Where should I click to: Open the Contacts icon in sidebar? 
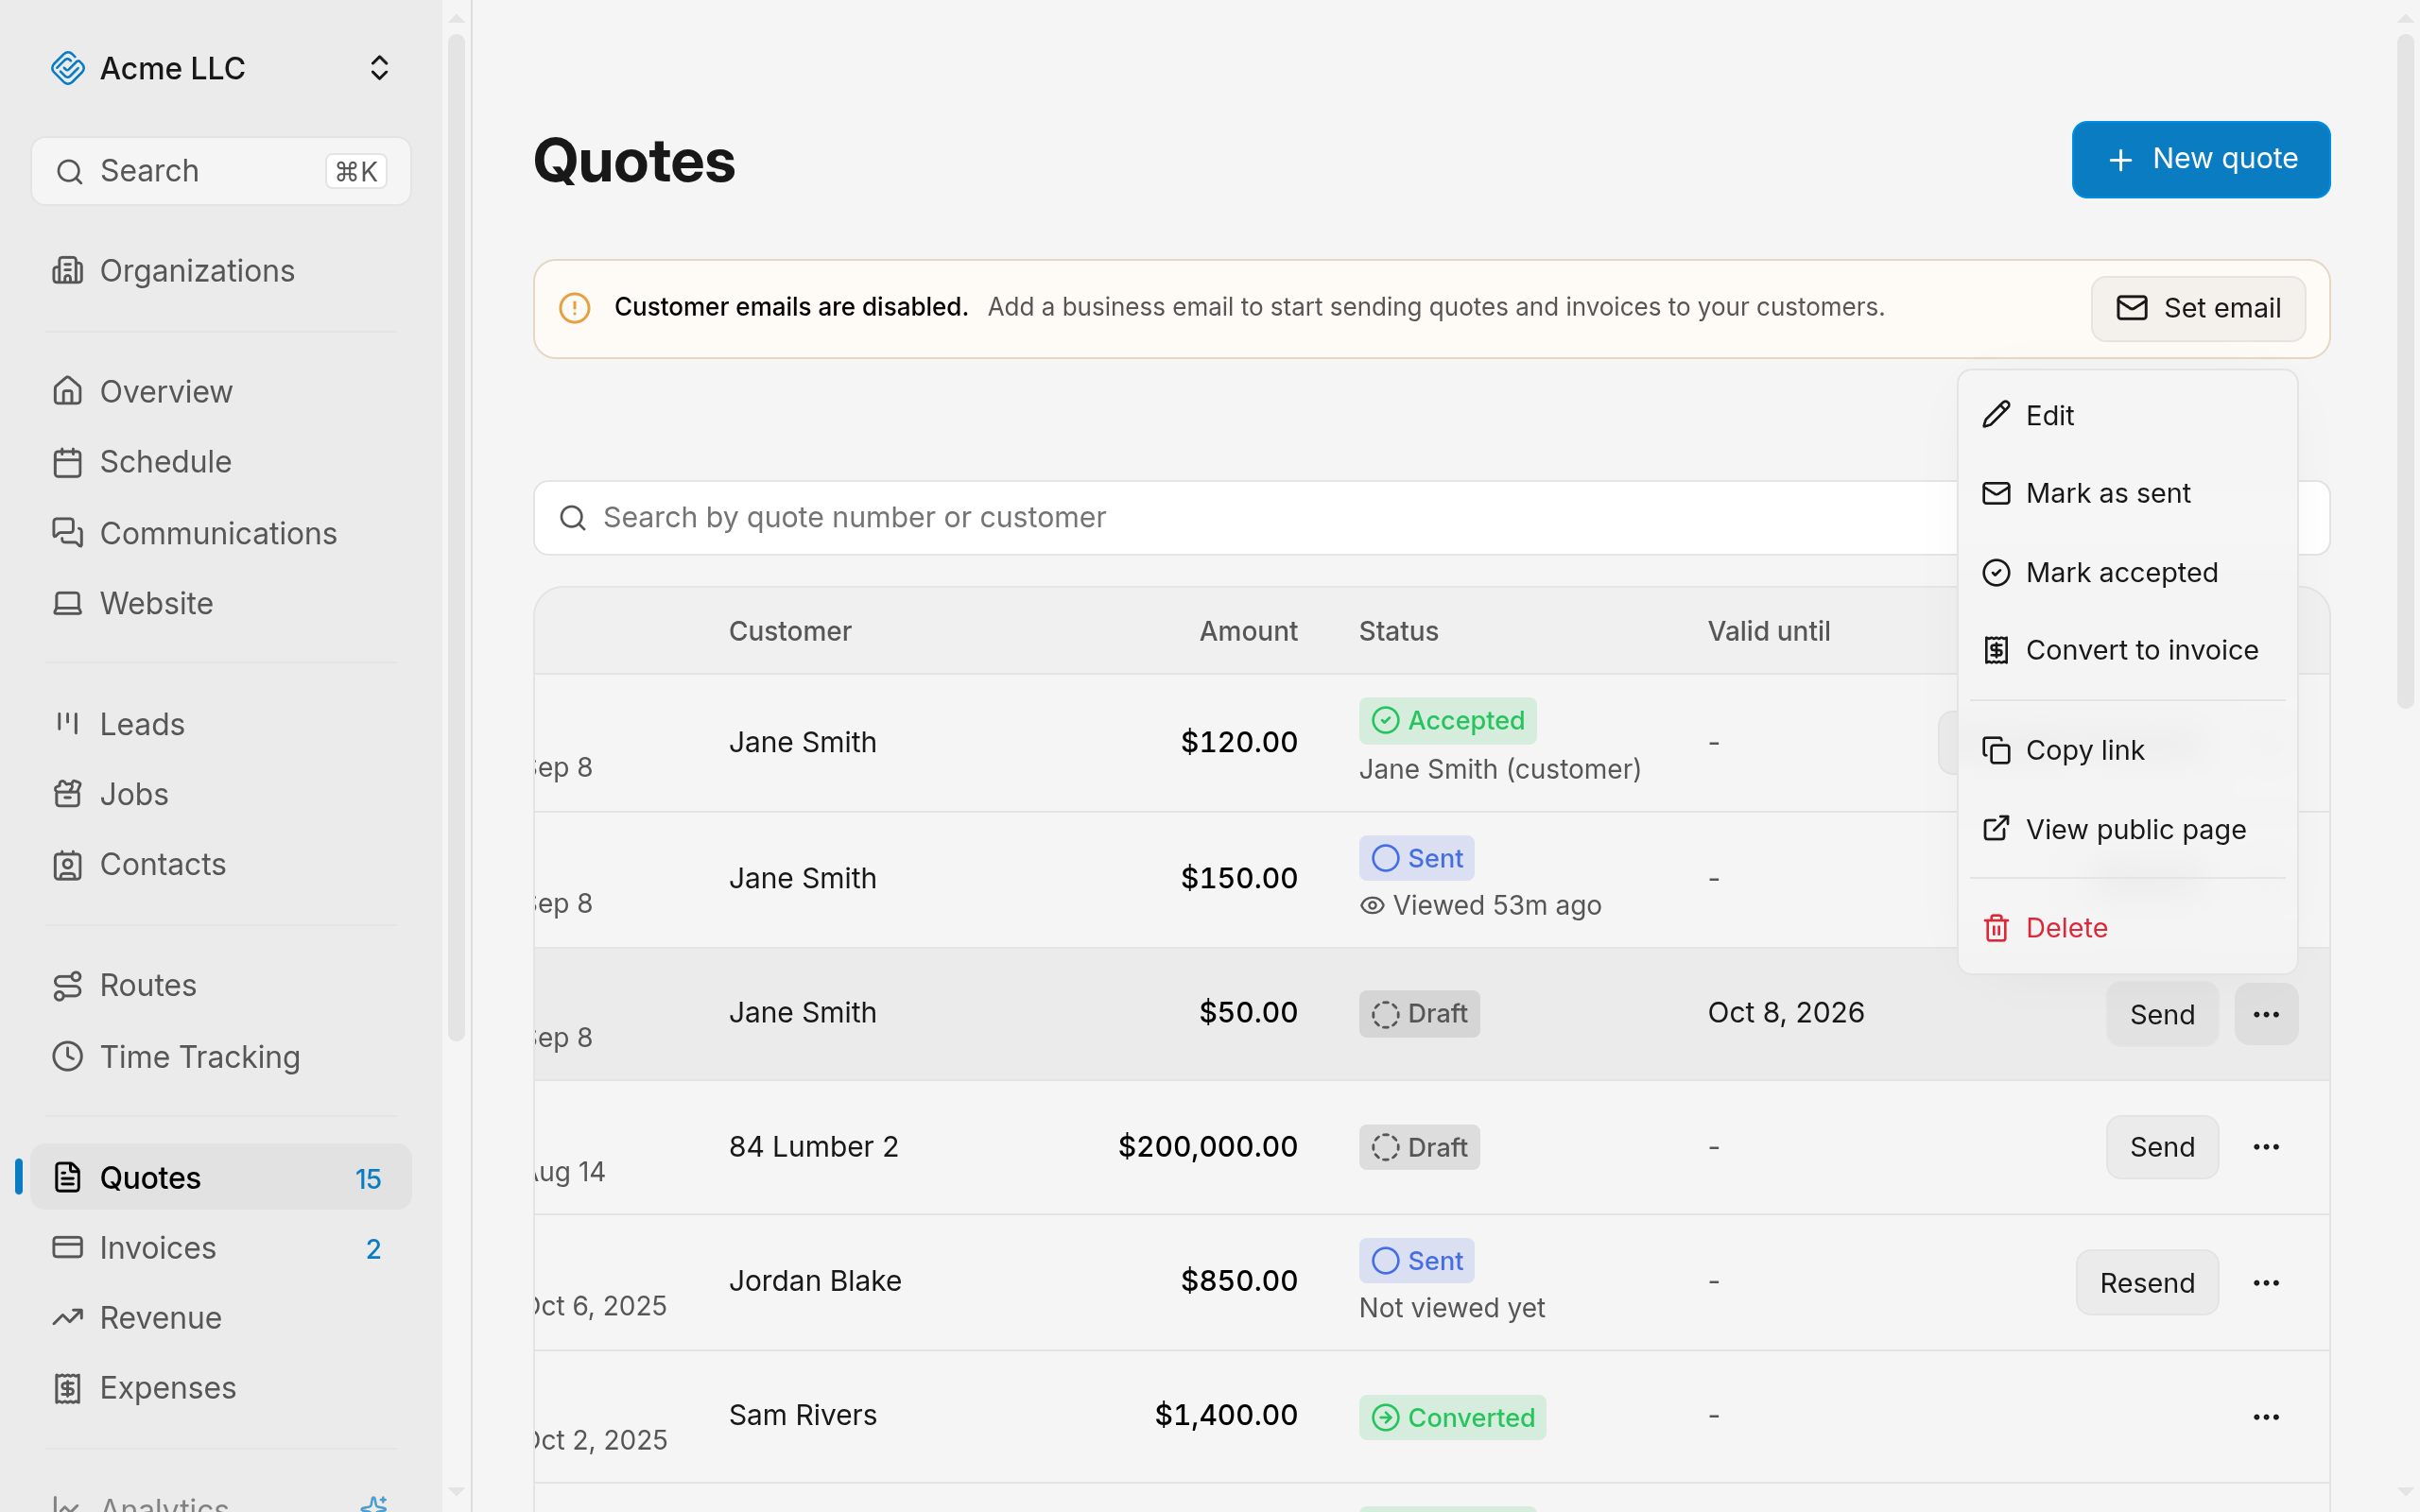(x=67, y=864)
